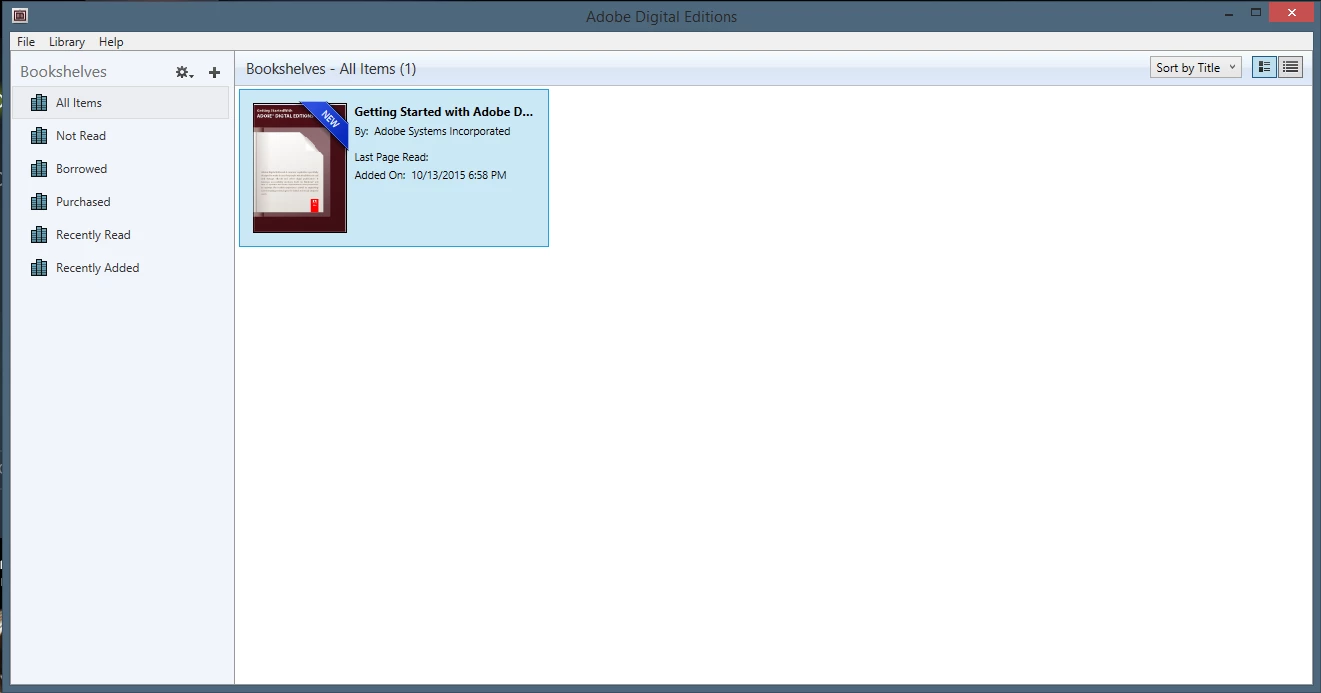This screenshot has width=1321, height=693.
Task: Click the Getting Started book cover thumbnail
Action: pyautogui.click(x=300, y=168)
